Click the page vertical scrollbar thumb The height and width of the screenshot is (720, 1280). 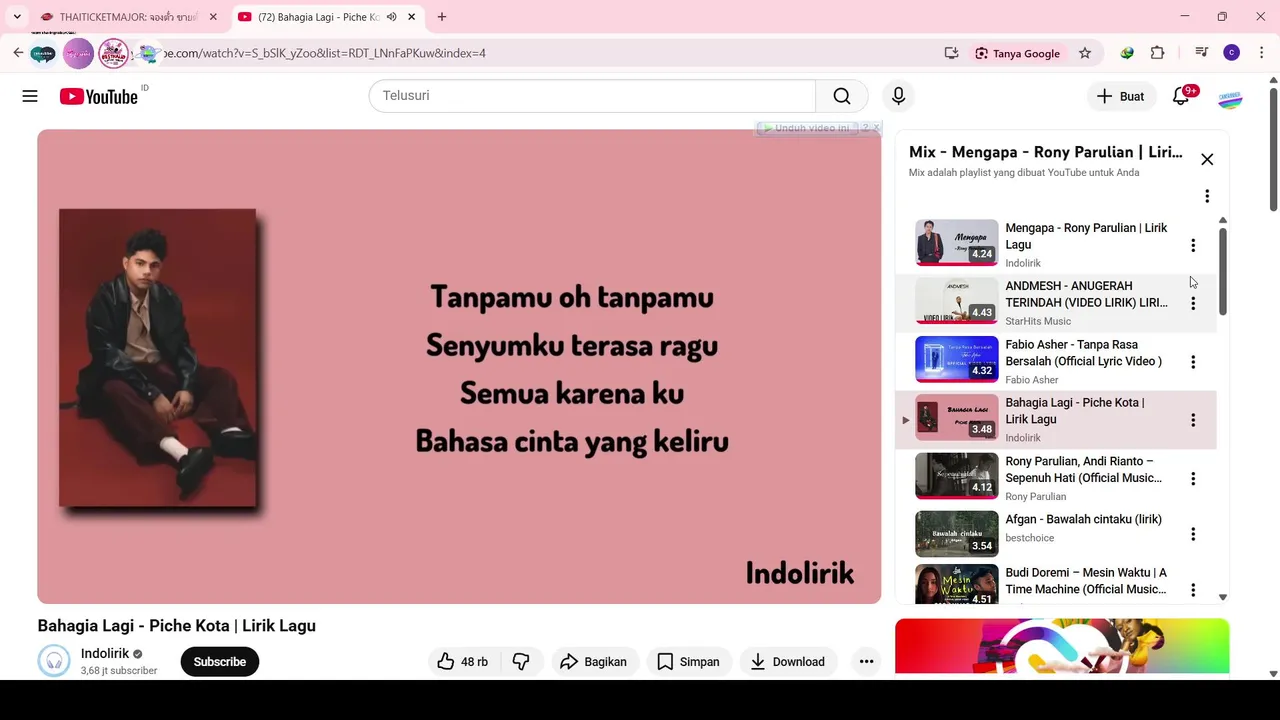pos(1273,150)
